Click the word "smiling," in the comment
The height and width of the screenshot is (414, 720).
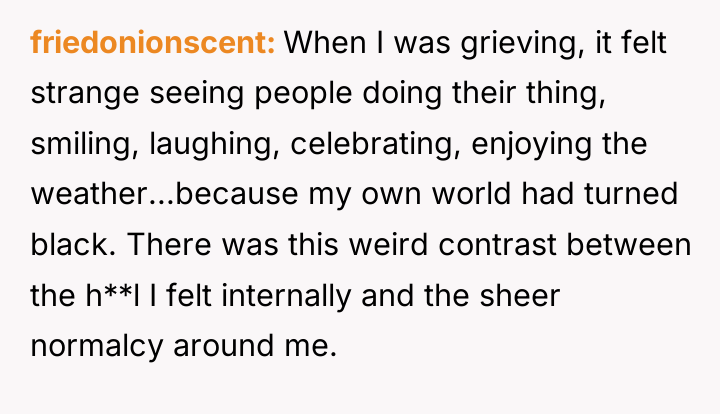coord(84,145)
